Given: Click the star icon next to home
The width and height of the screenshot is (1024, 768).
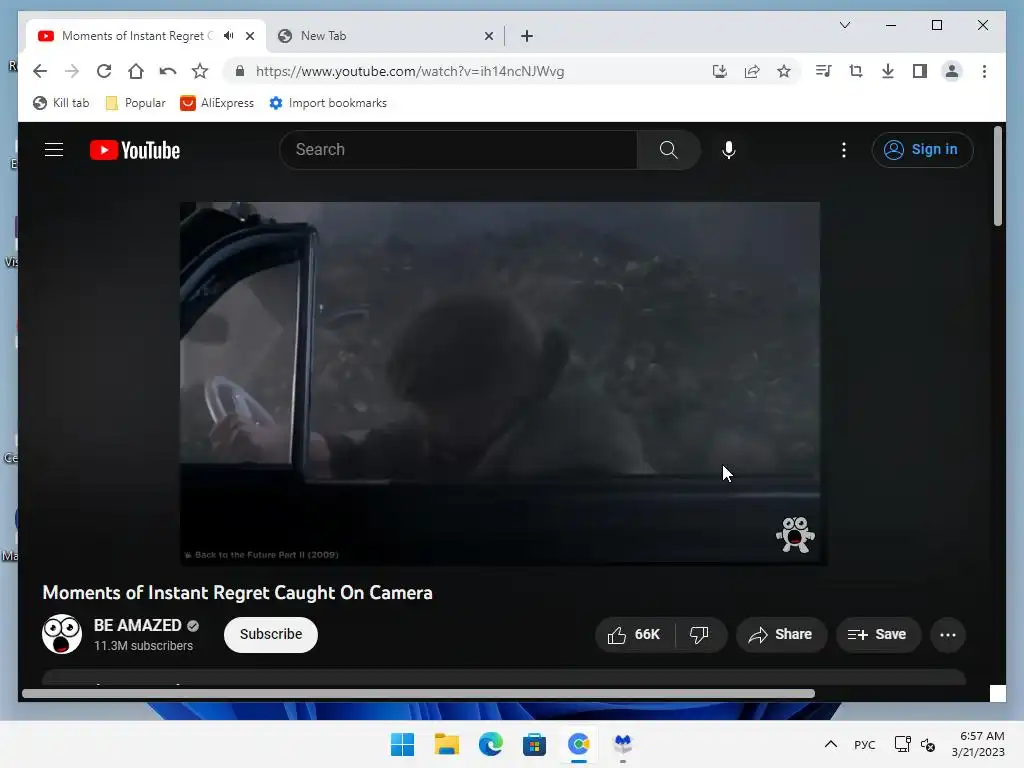Looking at the screenshot, I should click(200, 71).
